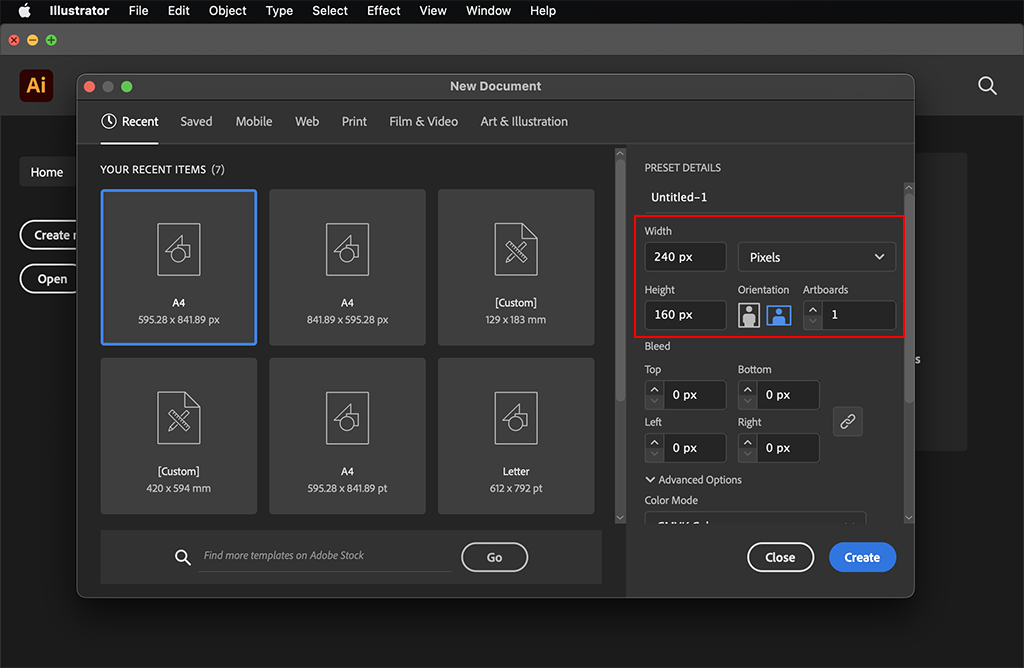
Task: Click the Right bleed value field
Action: (x=788, y=448)
